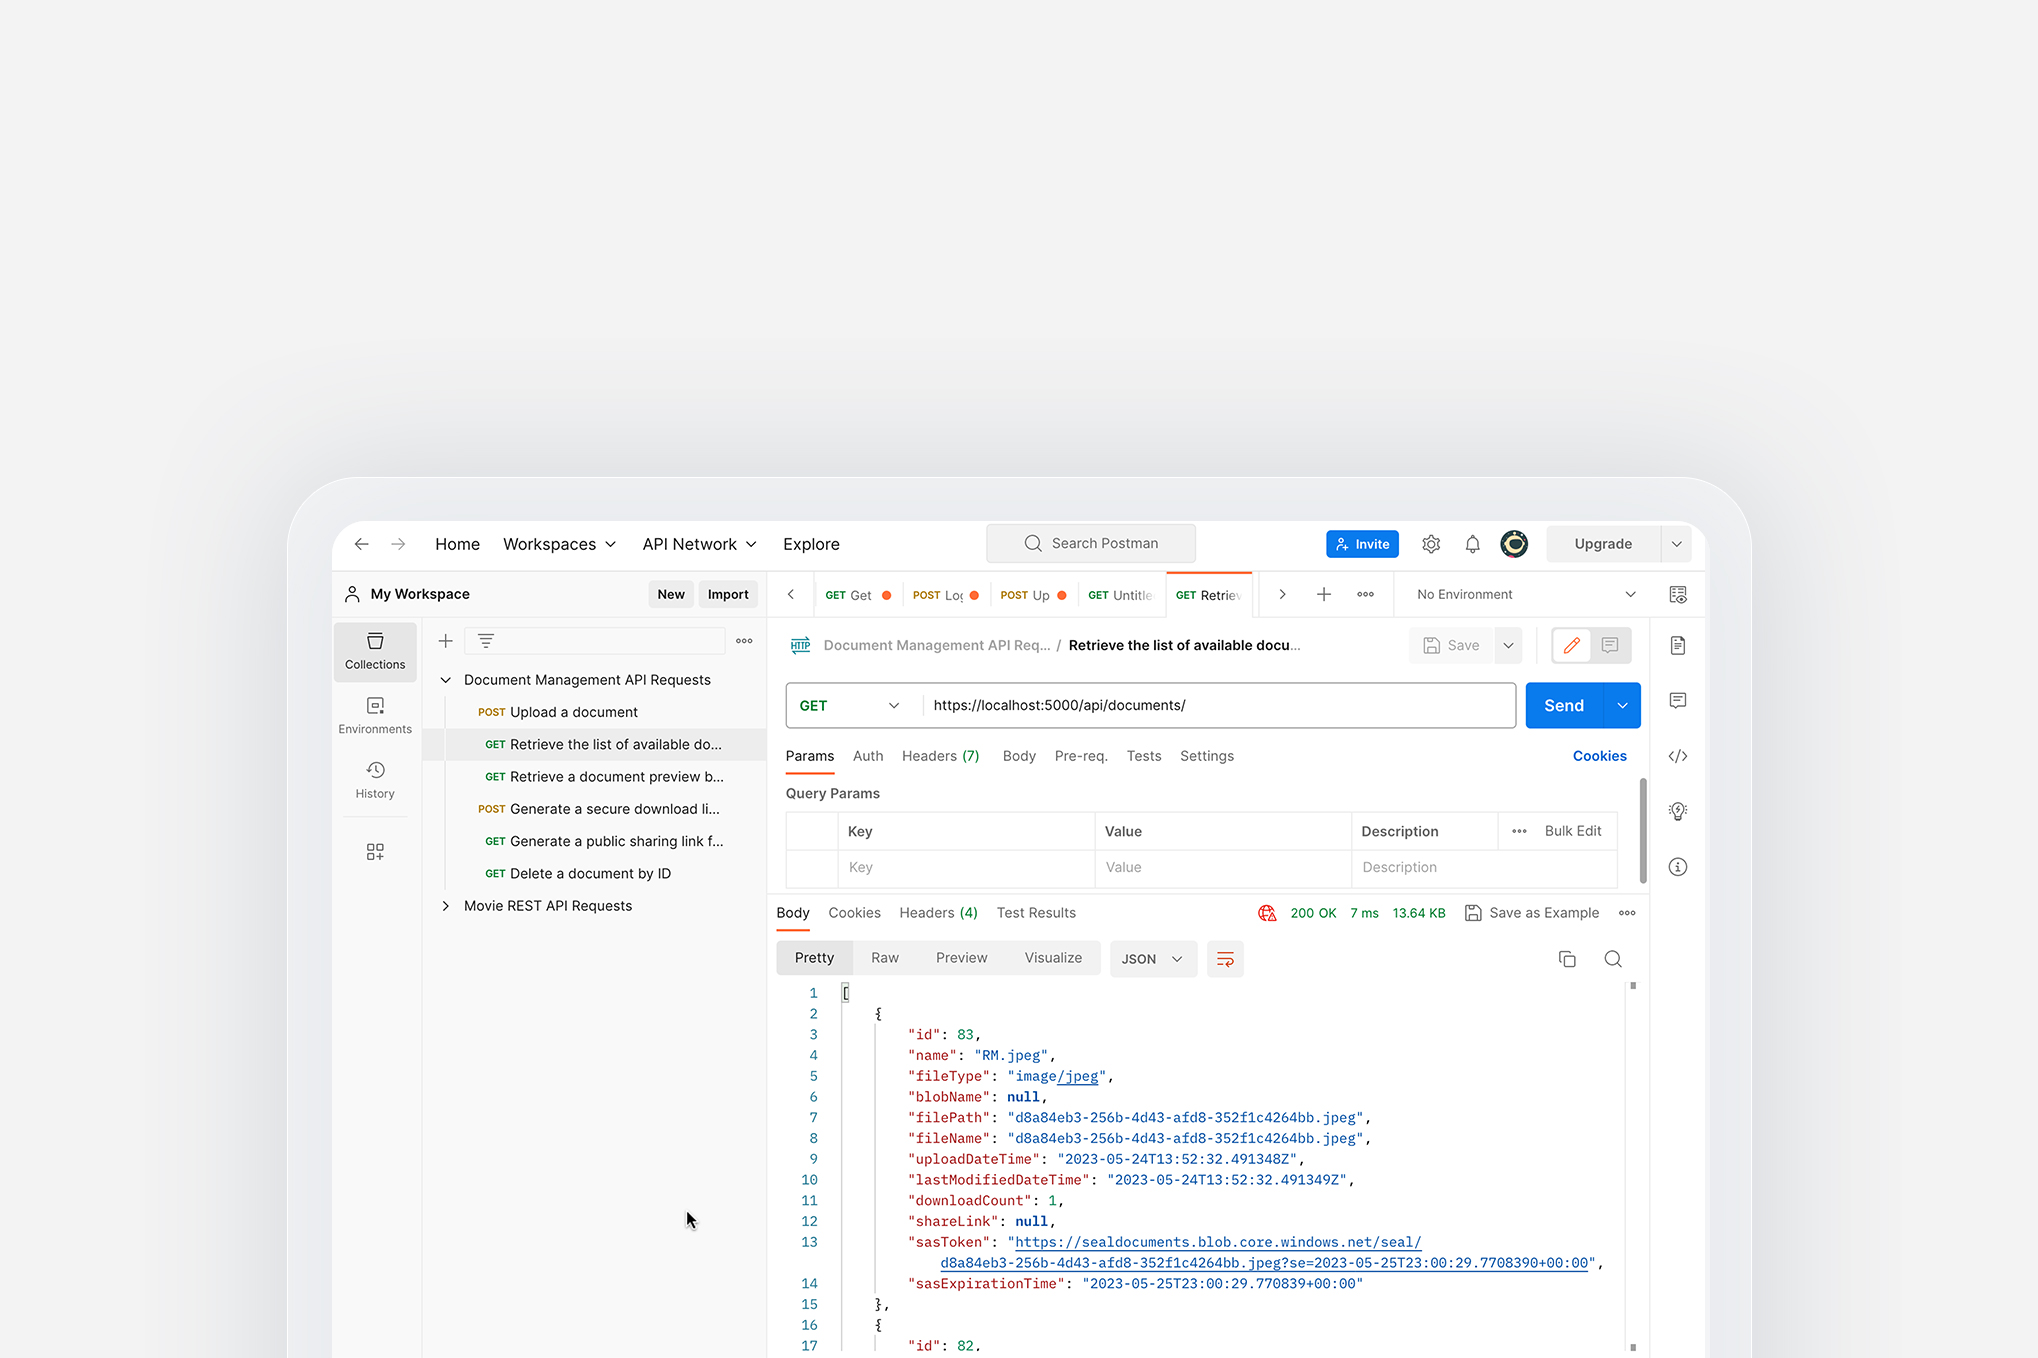Focus the Search Postman field
2038x1358 pixels.
pos(1091,543)
